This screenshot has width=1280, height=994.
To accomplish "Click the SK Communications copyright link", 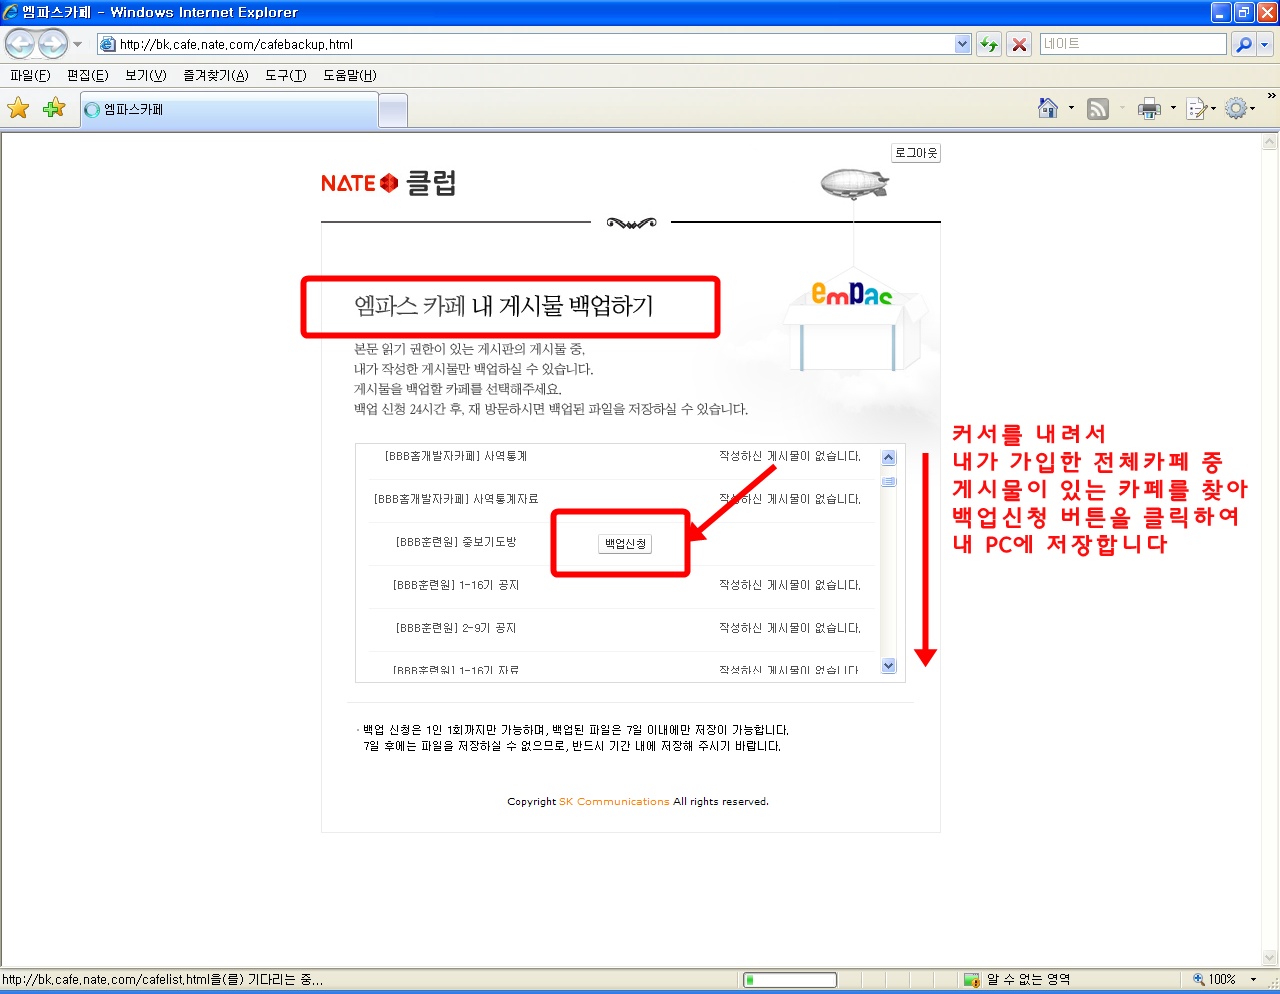I will coord(614,802).
